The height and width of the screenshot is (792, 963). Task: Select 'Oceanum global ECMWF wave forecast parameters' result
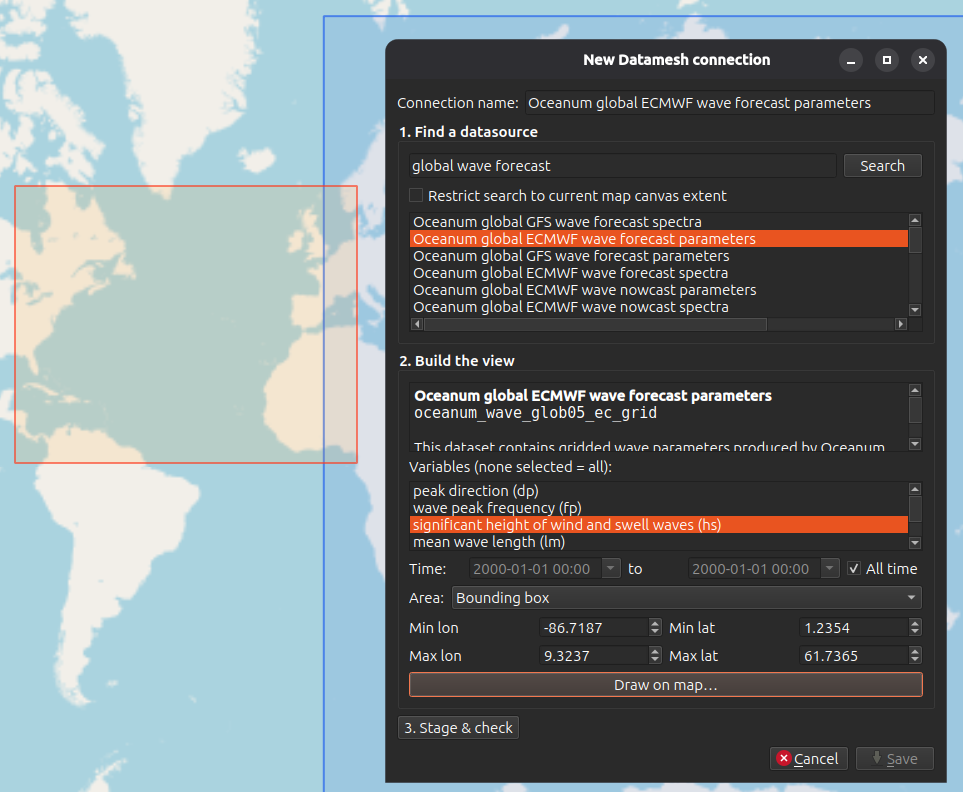[x=659, y=239]
